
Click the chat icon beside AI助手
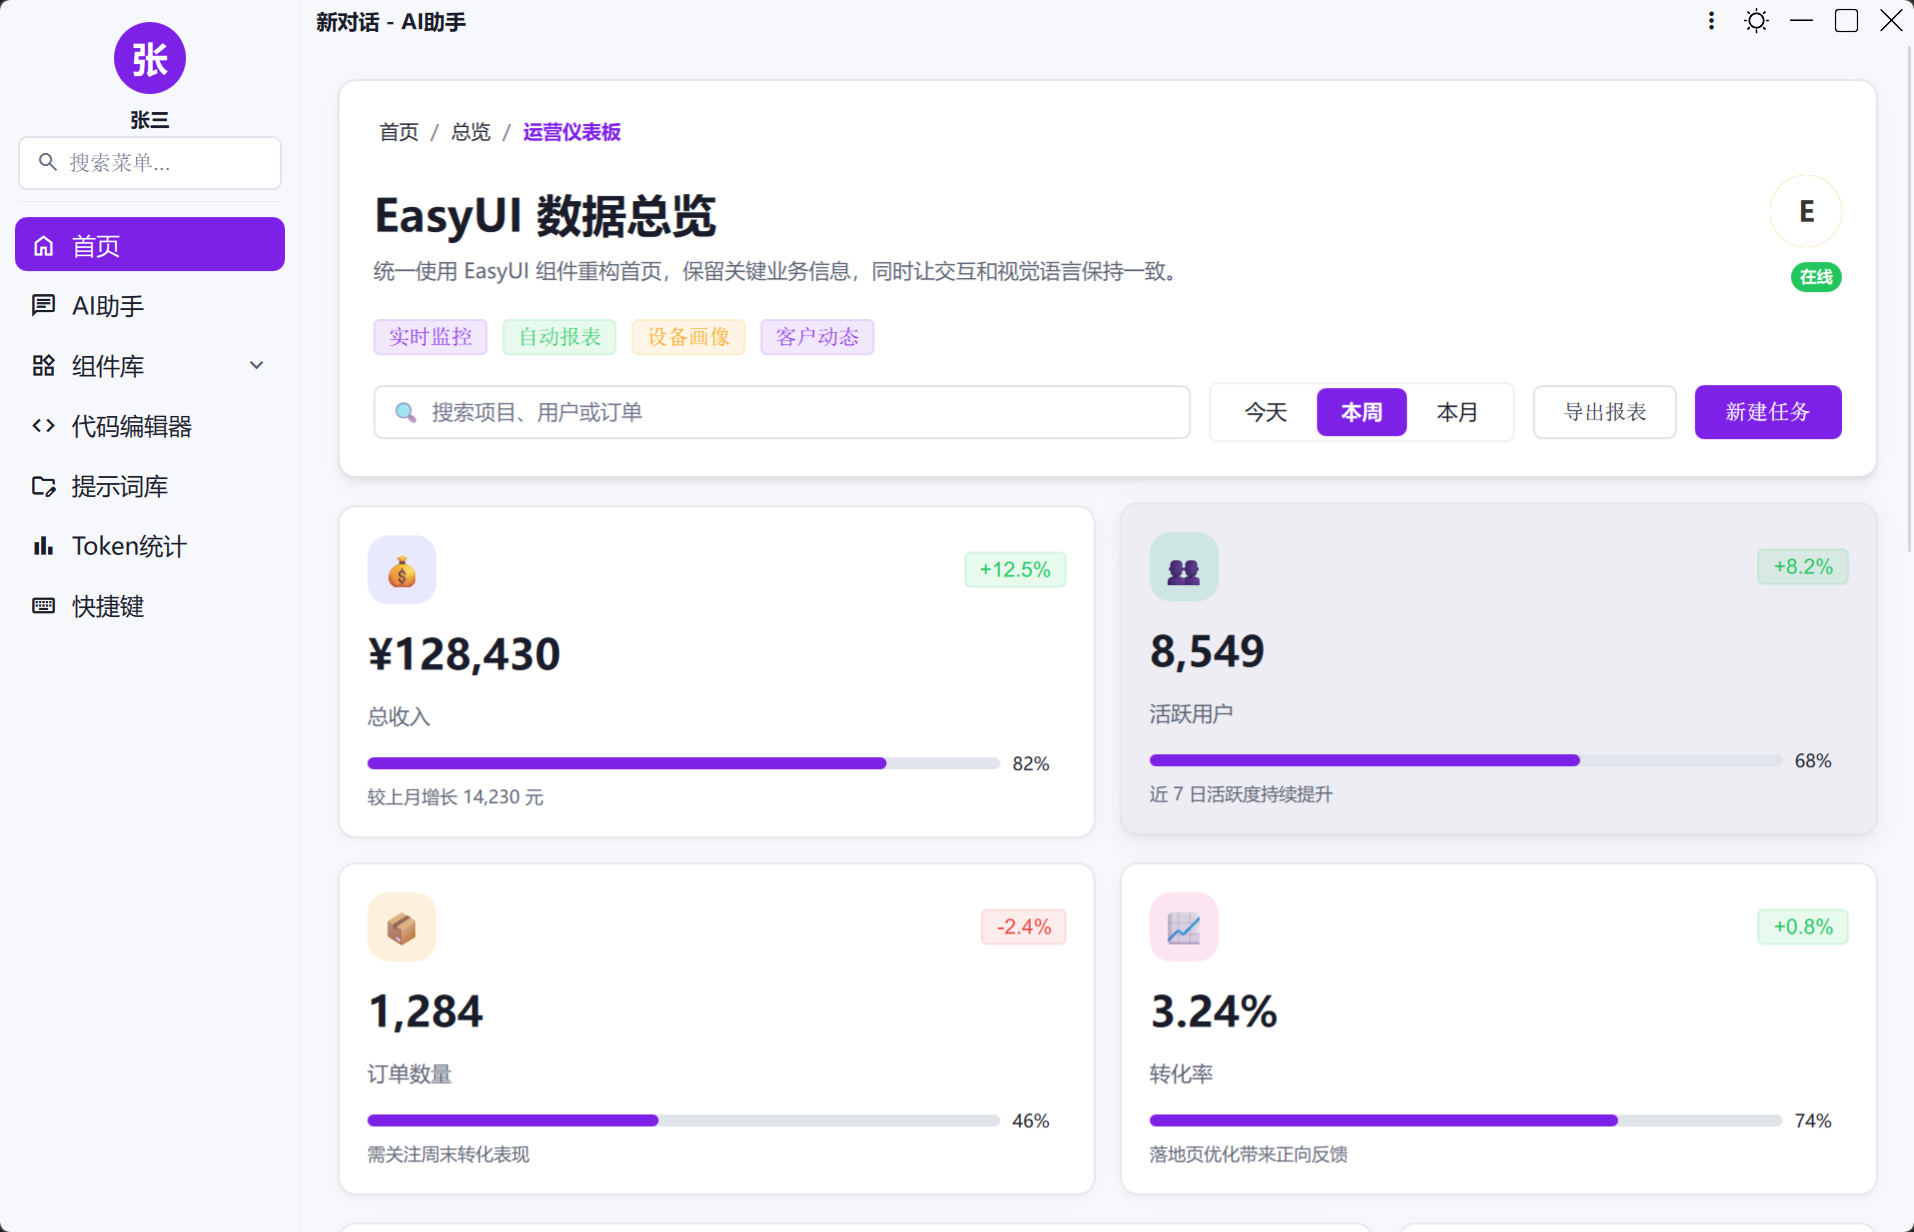point(44,305)
